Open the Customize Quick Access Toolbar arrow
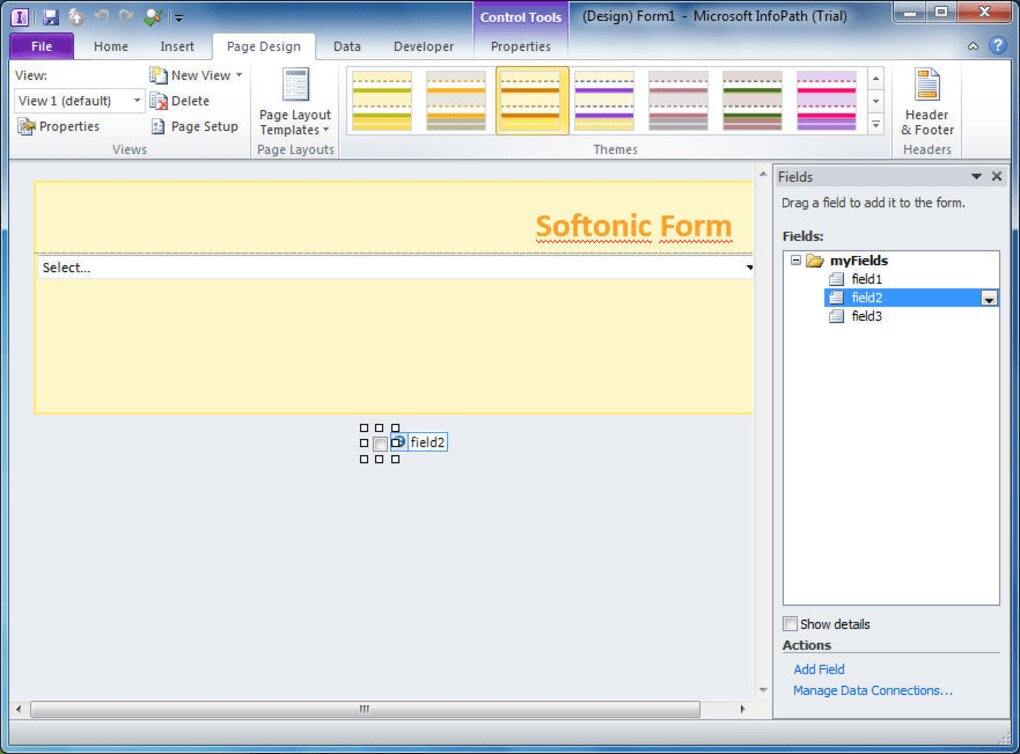The width and height of the screenshot is (1020, 754). pyautogui.click(x=178, y=18)
